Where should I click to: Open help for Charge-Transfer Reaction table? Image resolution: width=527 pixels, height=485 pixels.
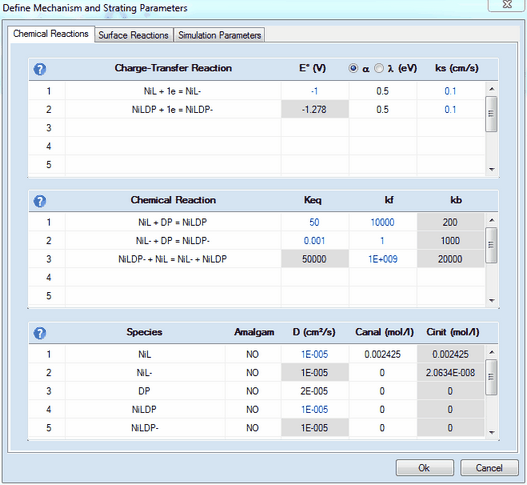click(40, 69)
